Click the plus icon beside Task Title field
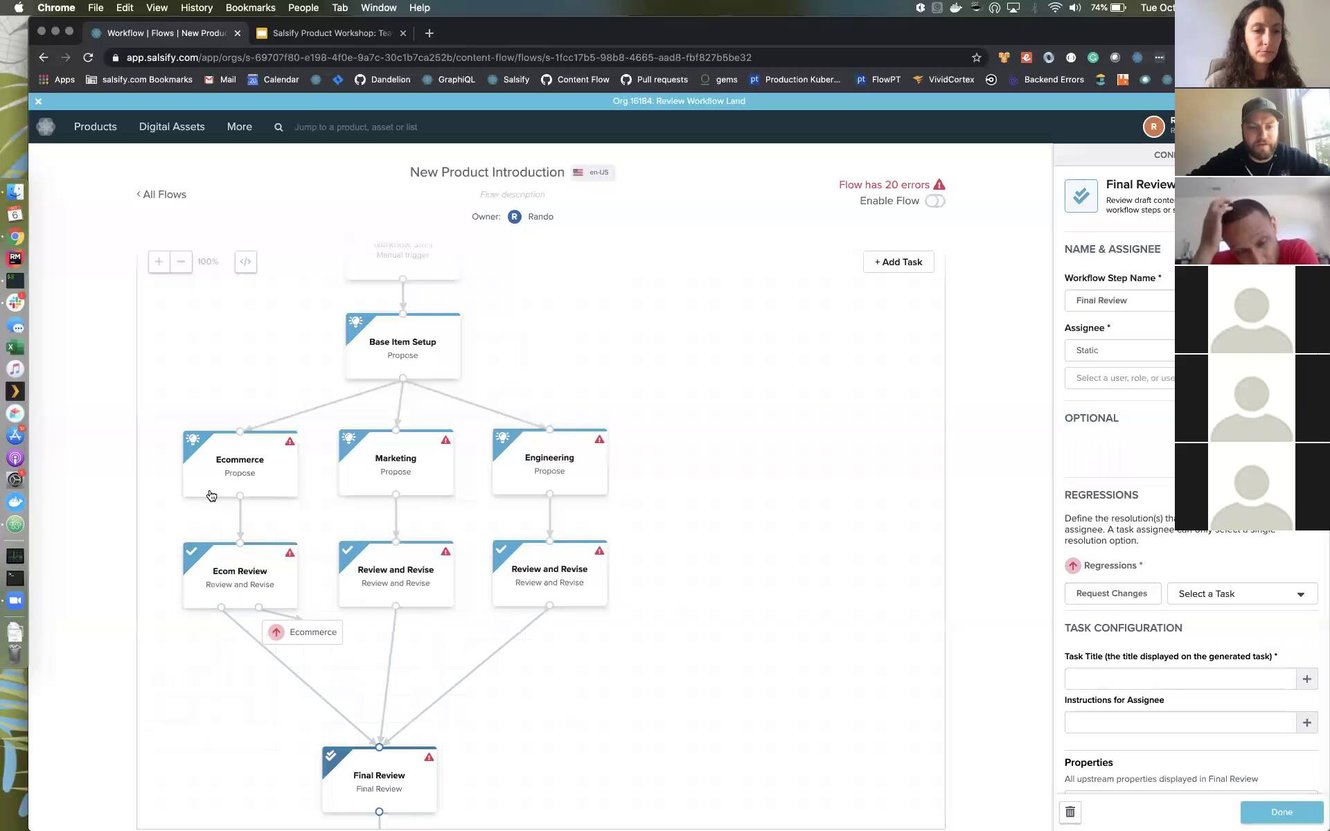The image size is (1330, 831). (x=1306, y=679)
